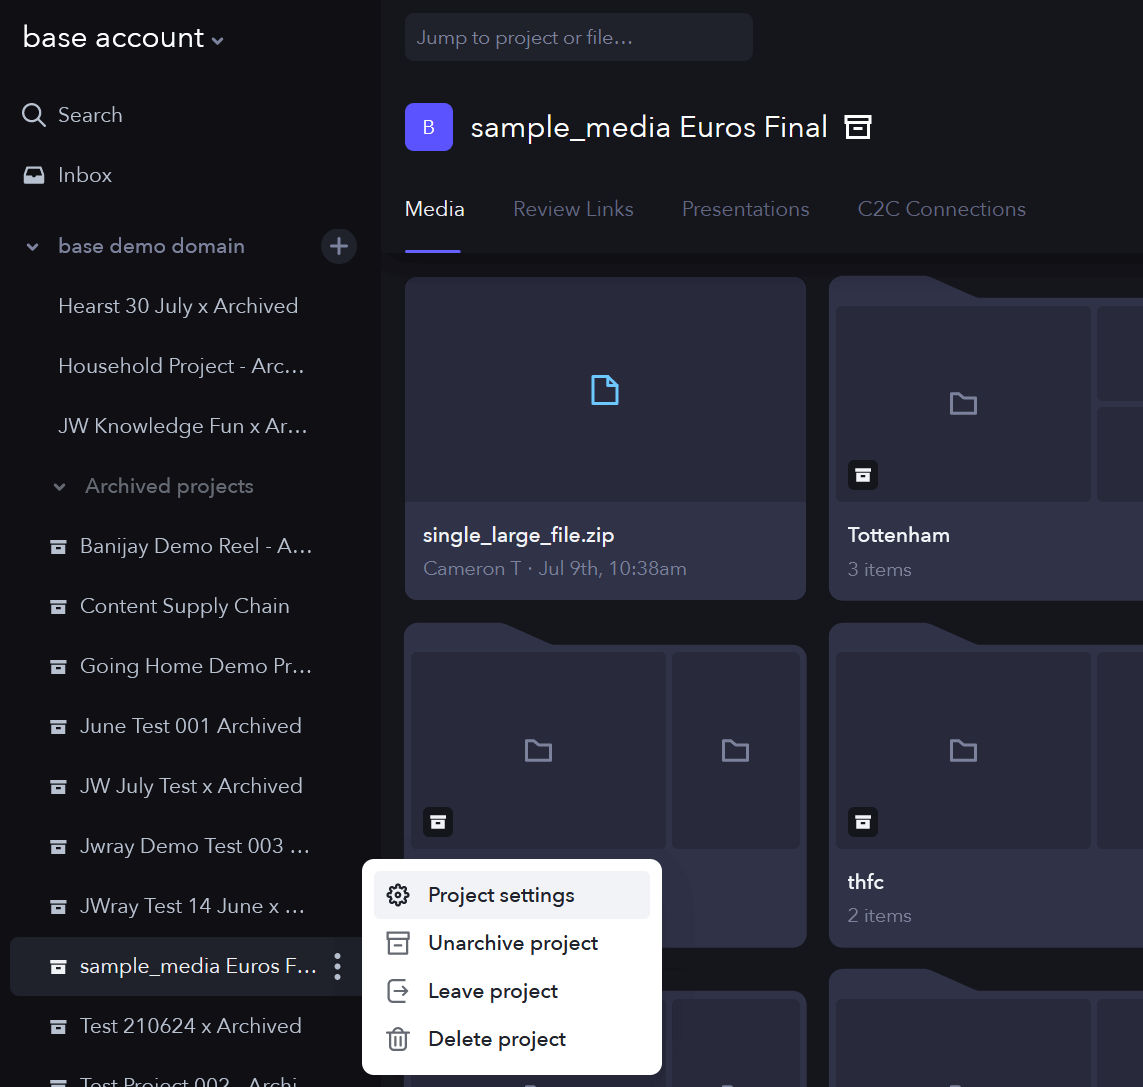Click the Search magnifier icon

pos(34,114)
